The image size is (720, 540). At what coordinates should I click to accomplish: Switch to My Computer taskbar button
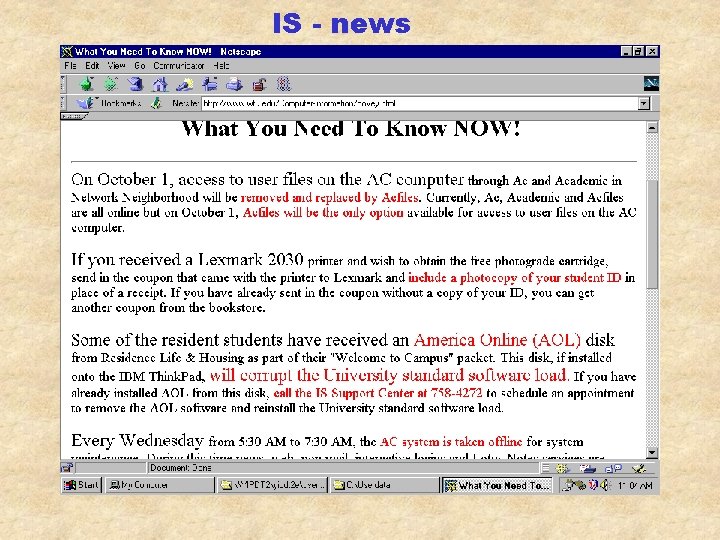tap(160, 485)
